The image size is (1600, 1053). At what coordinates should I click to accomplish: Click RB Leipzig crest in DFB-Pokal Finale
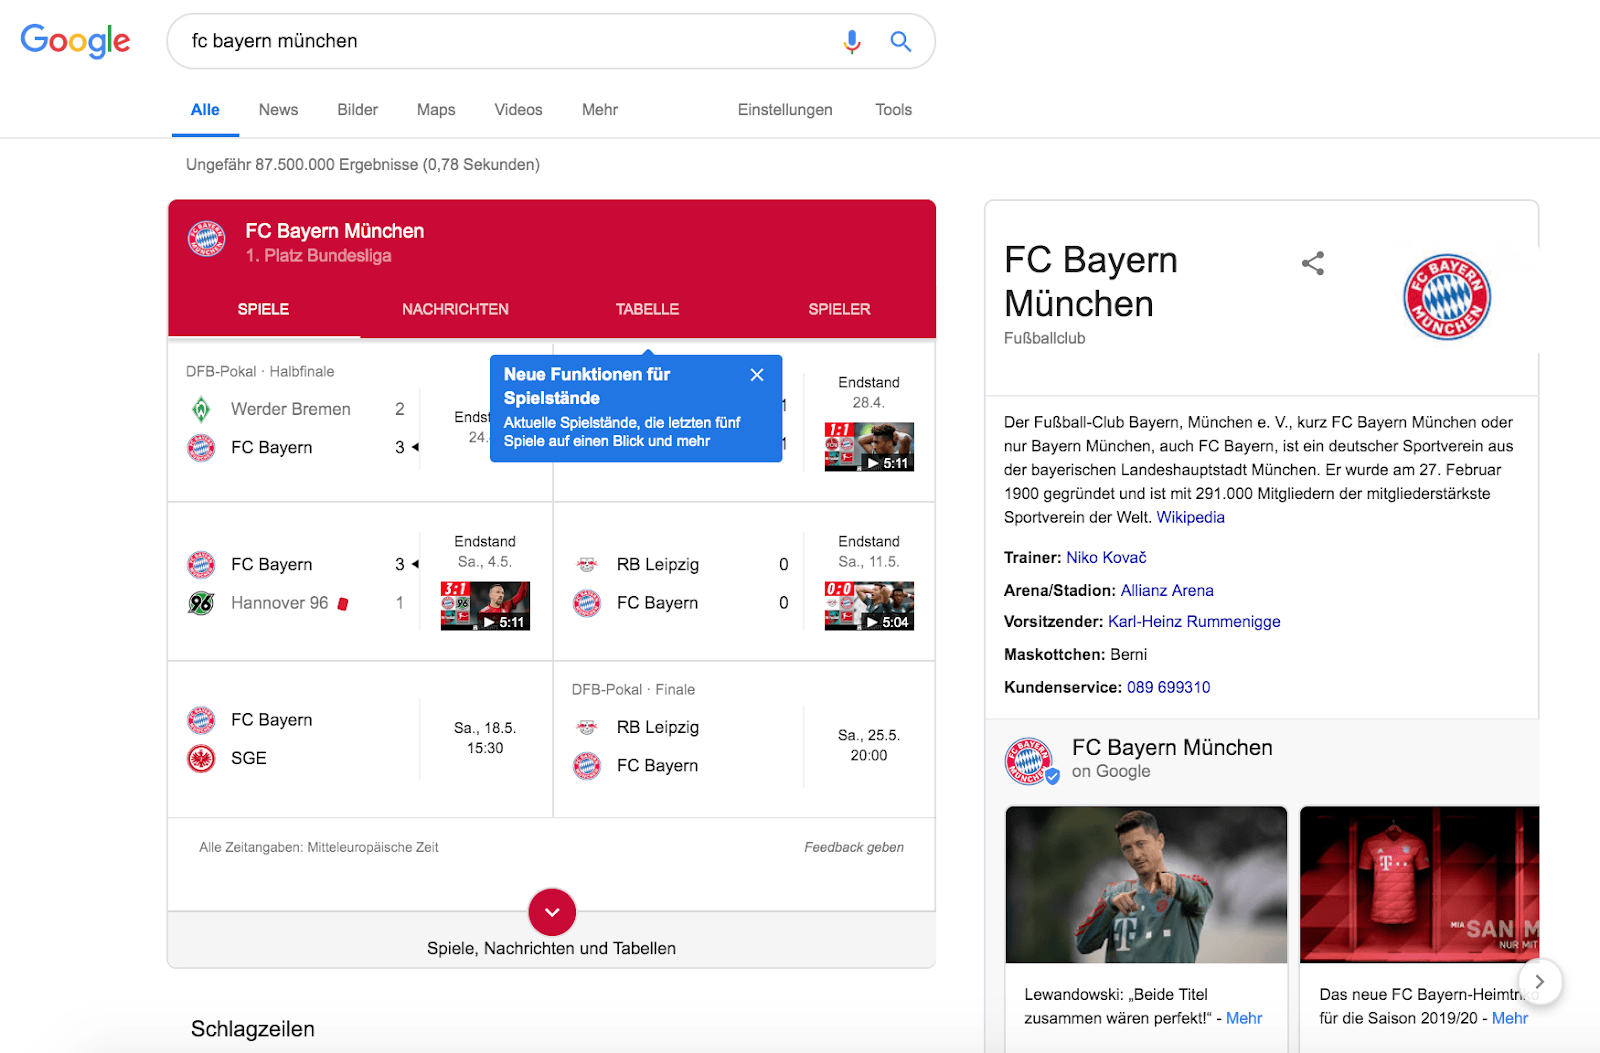pos(587,728)
